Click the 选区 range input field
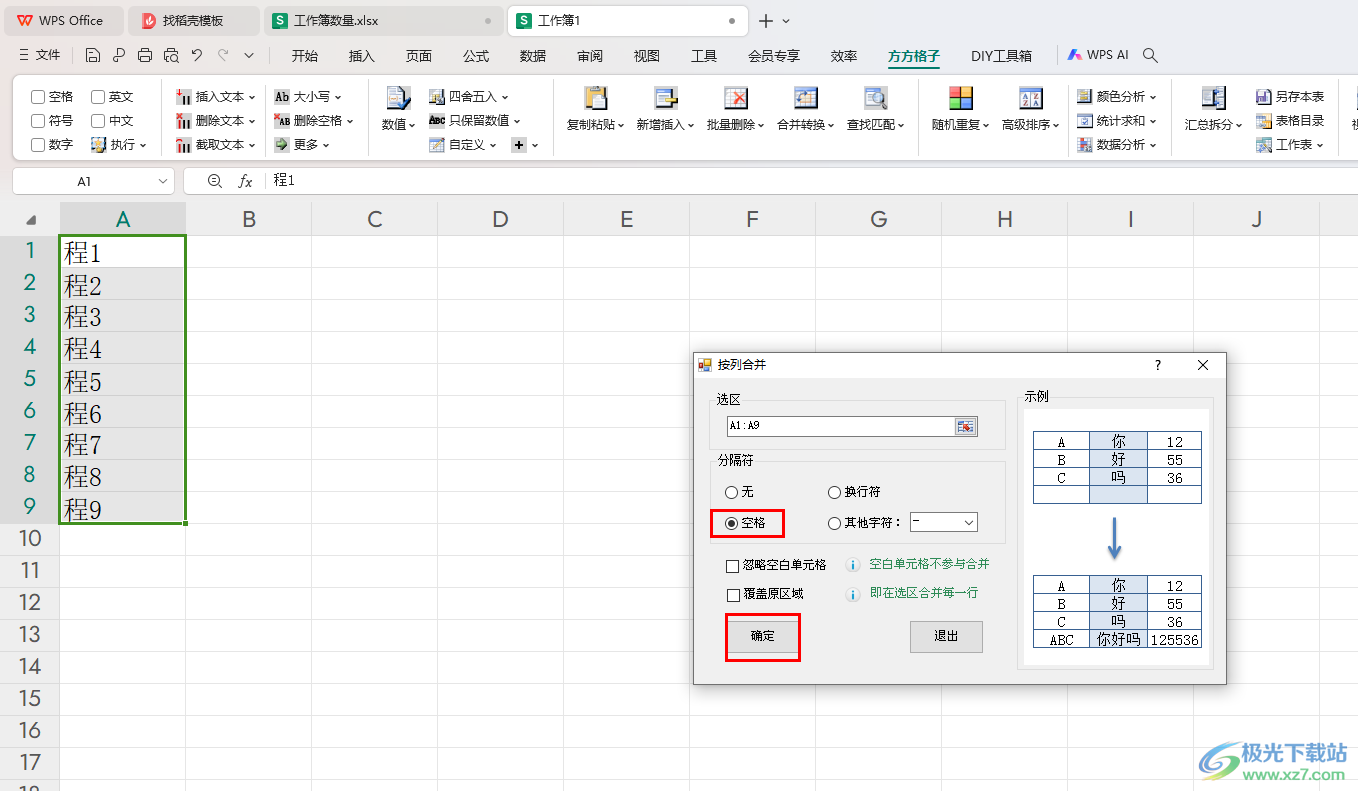This screenshot has width=1358, height=791. click(x=840, y=426)
